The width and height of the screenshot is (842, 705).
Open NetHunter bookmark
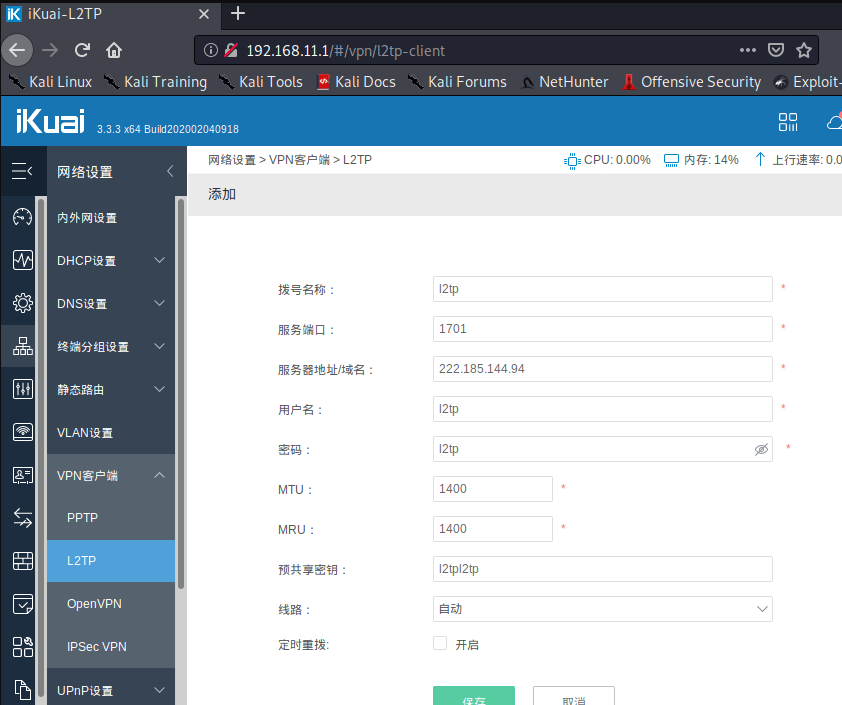[x=565, y=82]
